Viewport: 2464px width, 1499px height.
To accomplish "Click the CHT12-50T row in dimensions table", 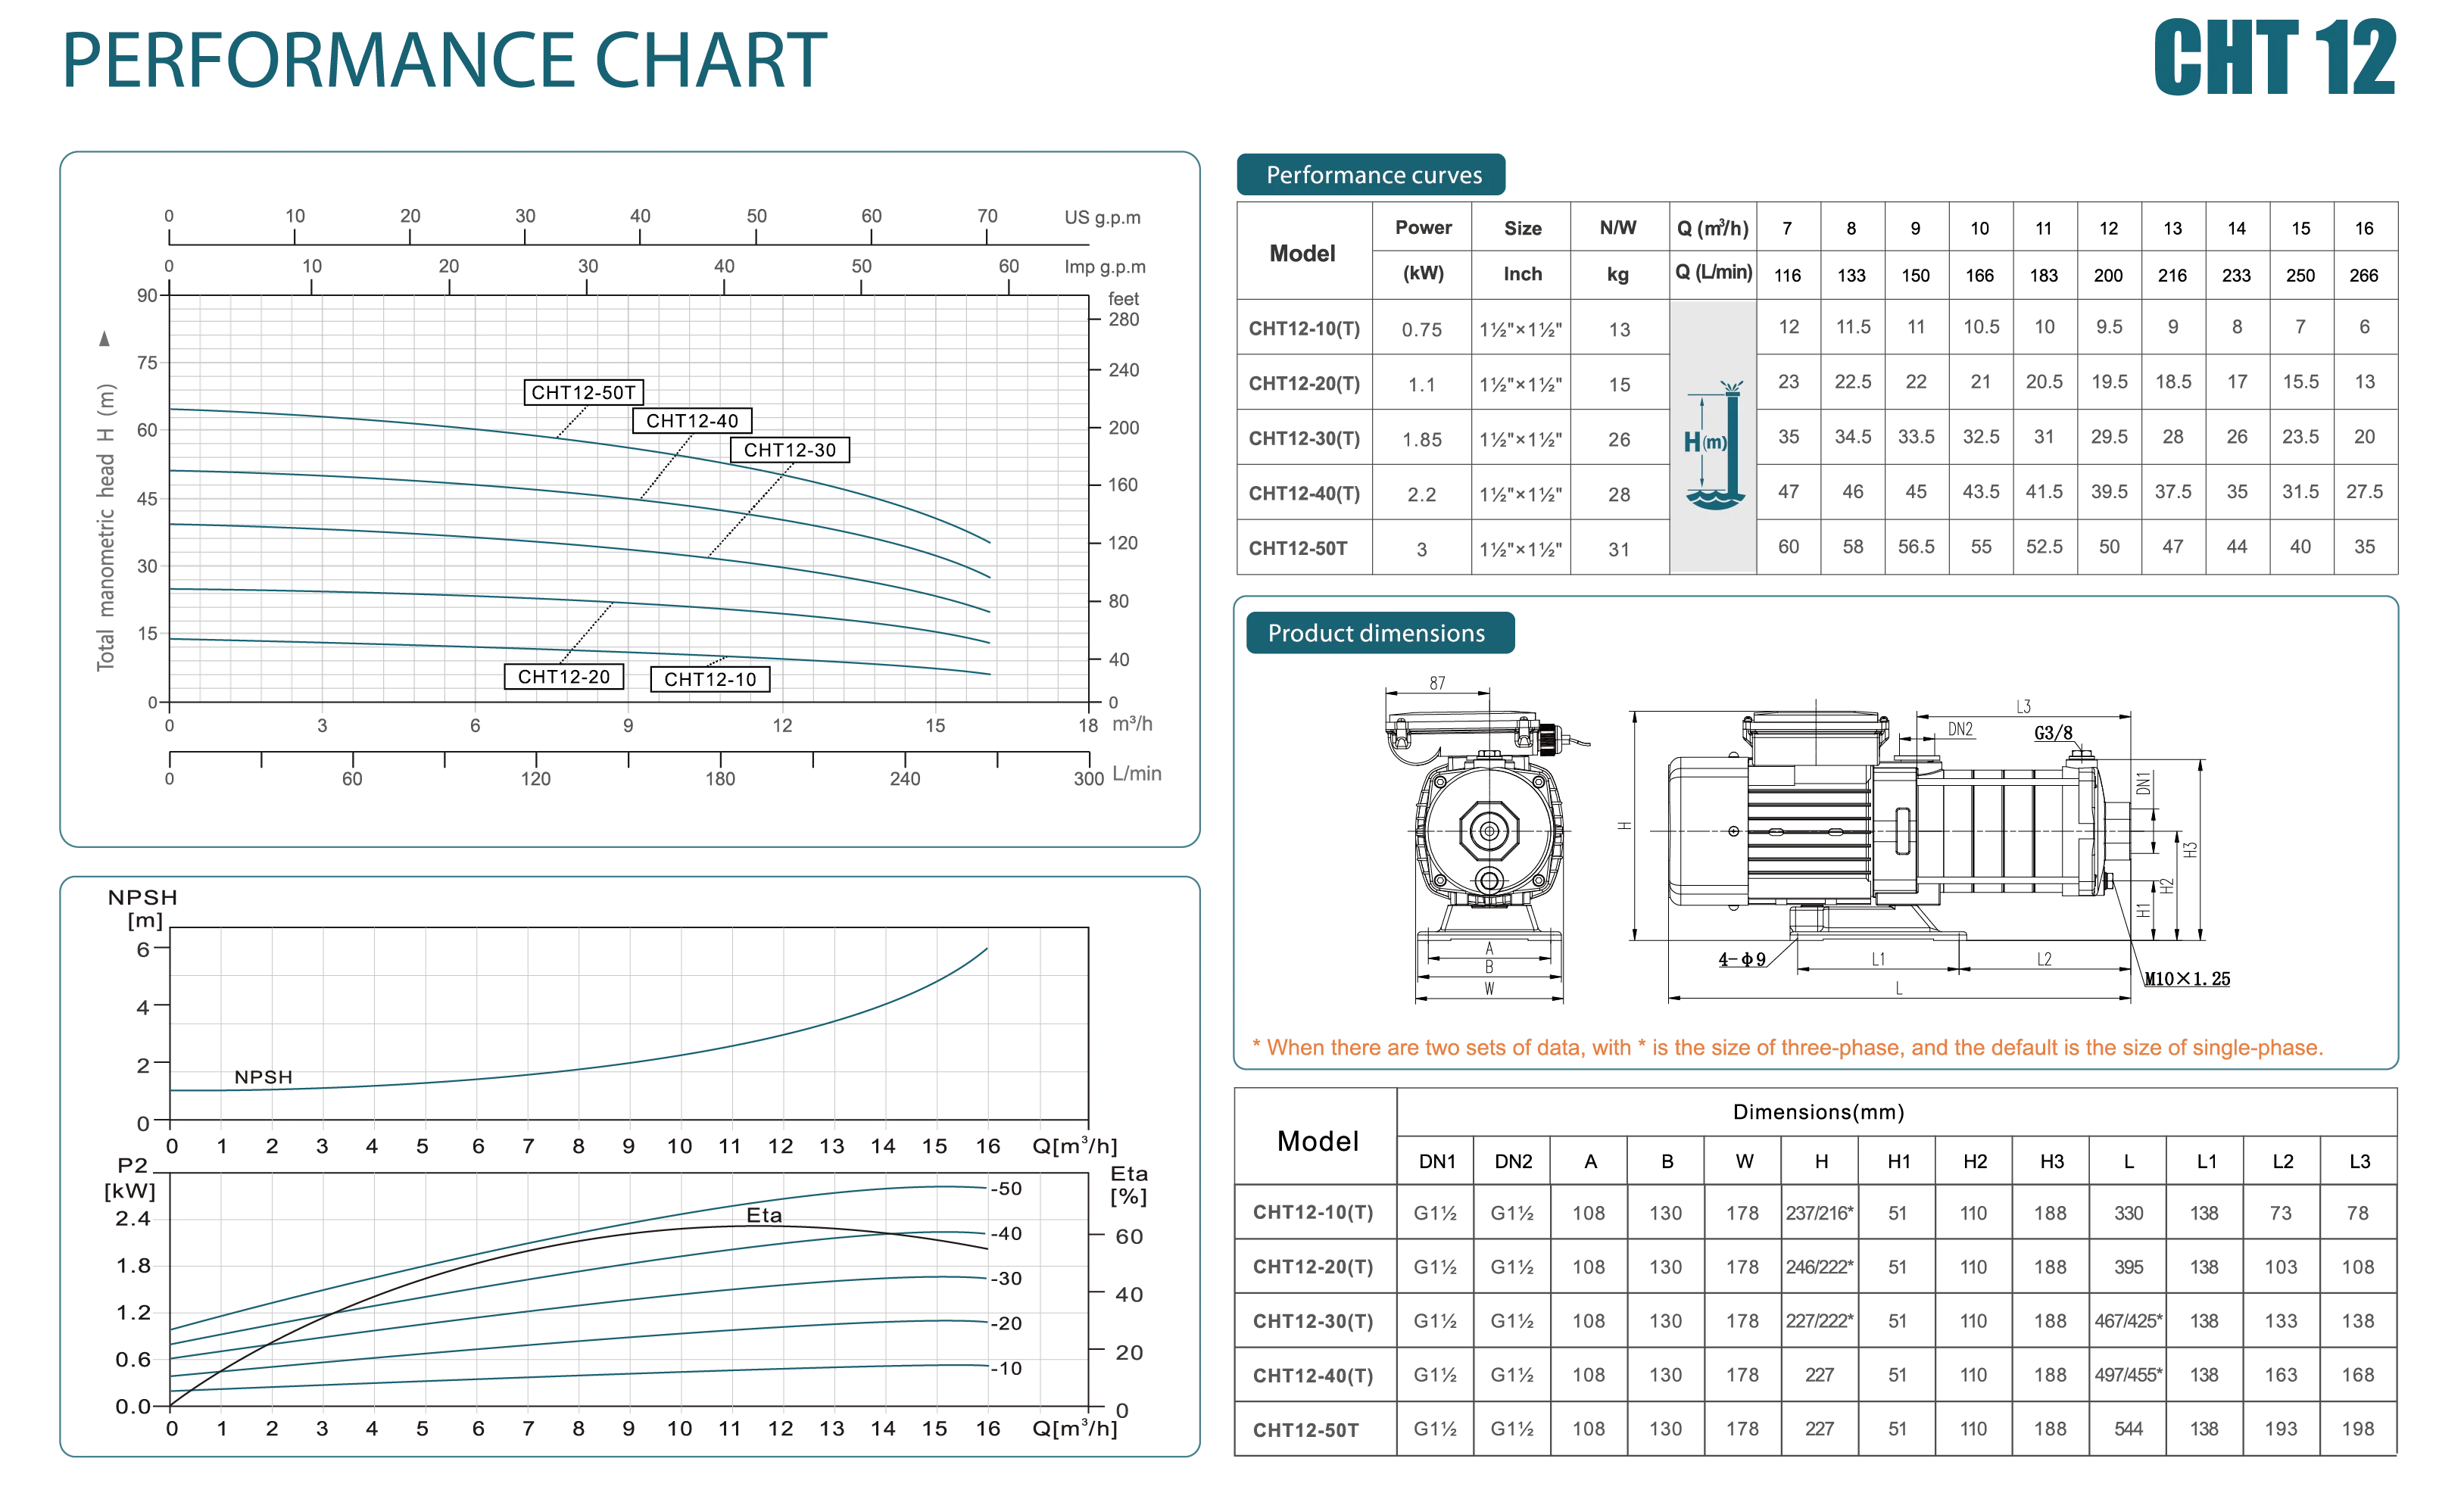I will pos(1815,1429).
